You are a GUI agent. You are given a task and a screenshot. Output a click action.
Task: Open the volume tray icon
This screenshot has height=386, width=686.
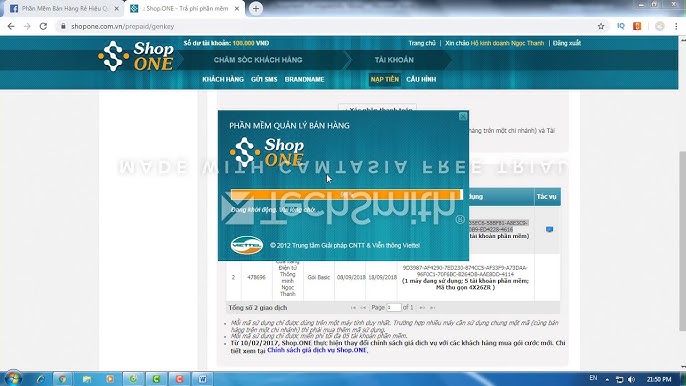(631, 379)
